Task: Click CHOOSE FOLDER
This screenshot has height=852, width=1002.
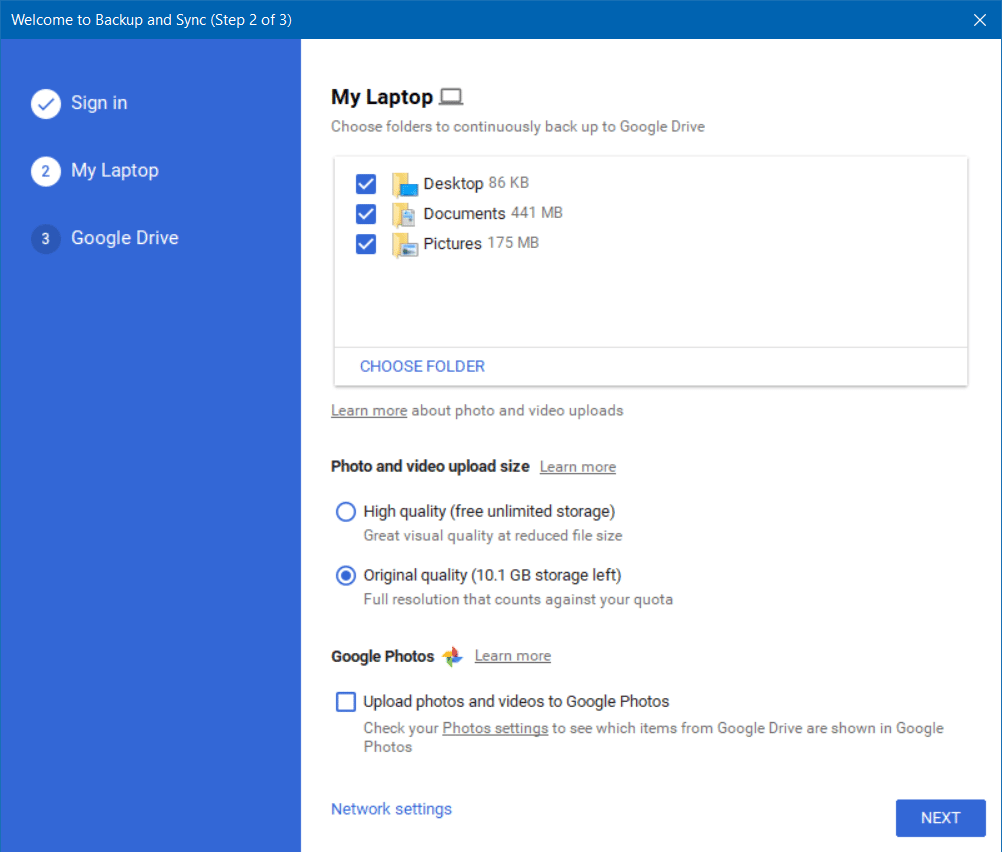Action: tap(422, 366)
